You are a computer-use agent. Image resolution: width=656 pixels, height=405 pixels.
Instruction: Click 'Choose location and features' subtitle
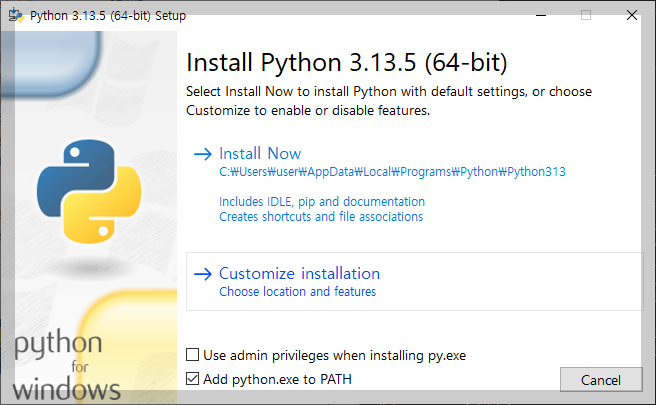297,292
